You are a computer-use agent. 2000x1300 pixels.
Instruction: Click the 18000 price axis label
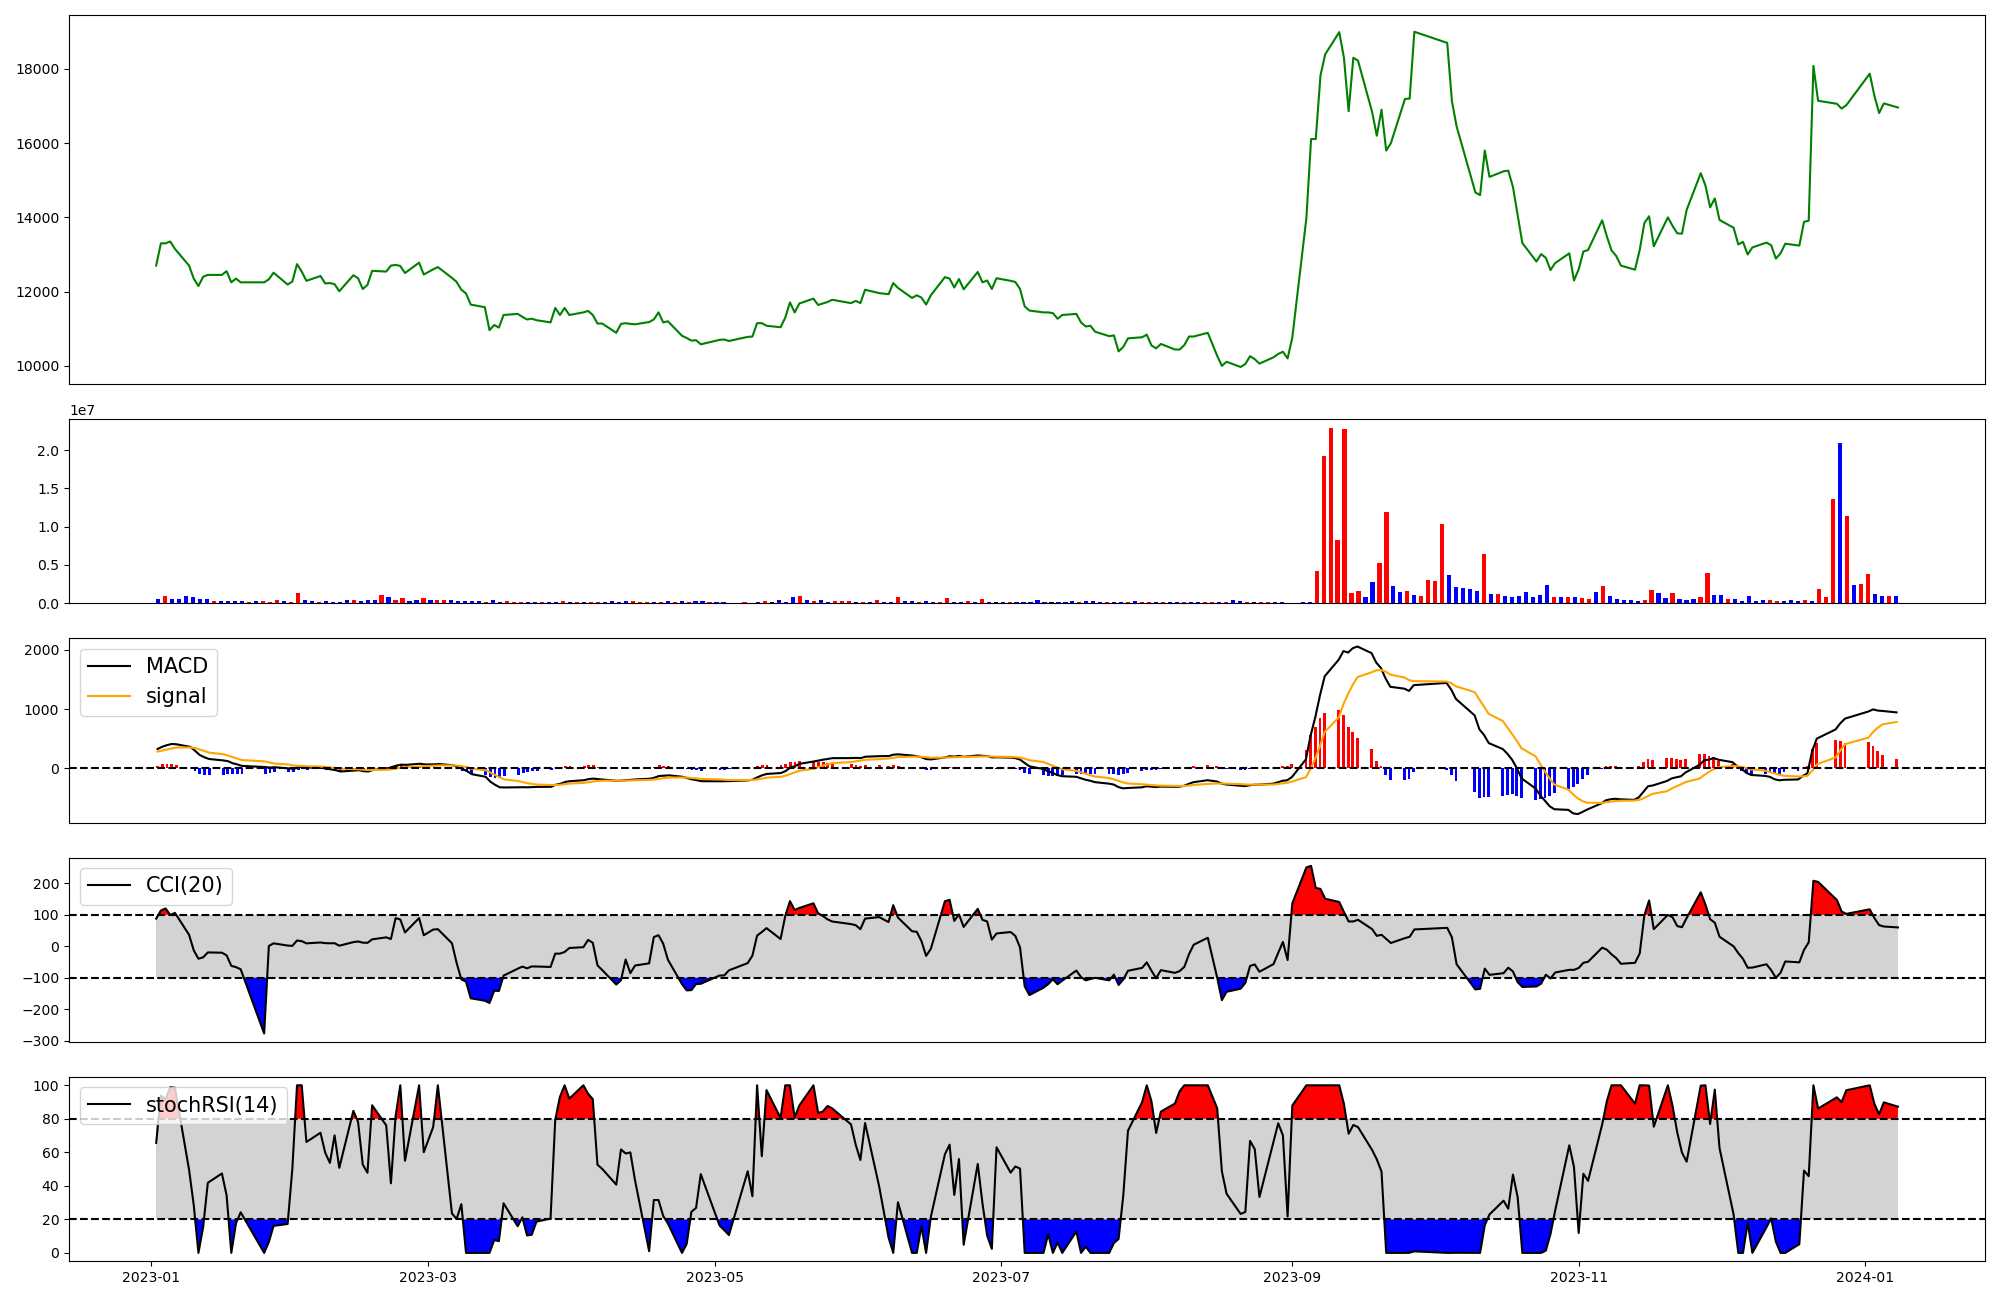[39, 69]
